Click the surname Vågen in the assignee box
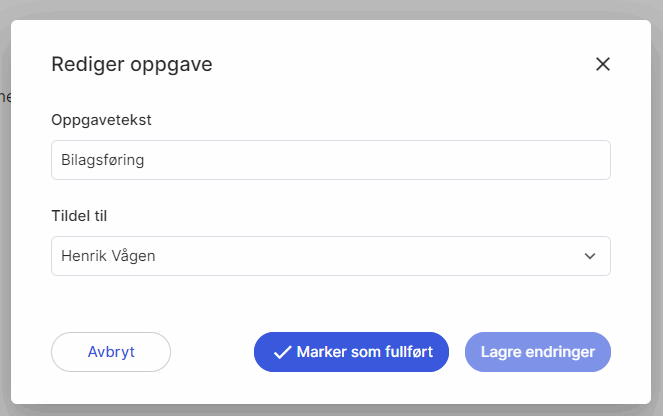This screenshot has width=663, height=416. 133,256
